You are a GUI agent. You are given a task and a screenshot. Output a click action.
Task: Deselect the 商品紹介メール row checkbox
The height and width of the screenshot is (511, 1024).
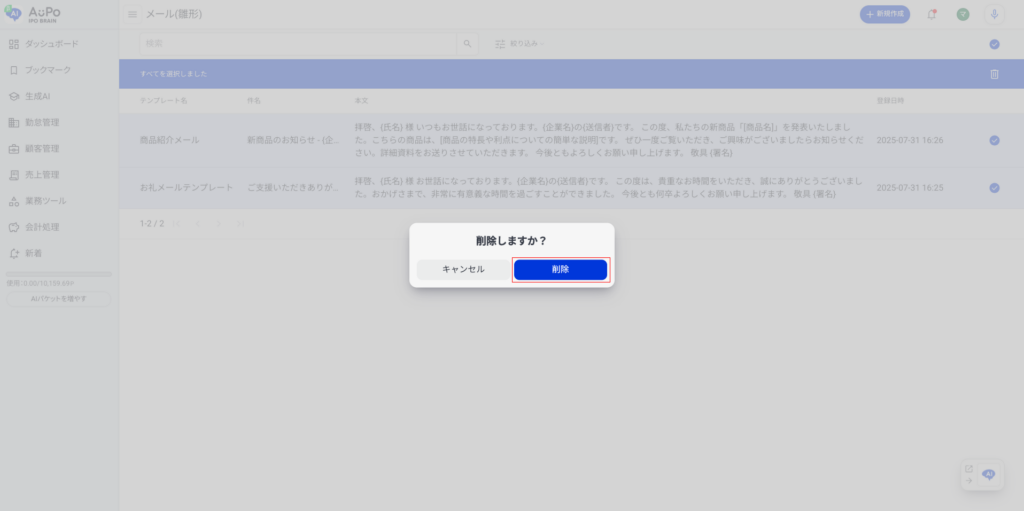994,140
